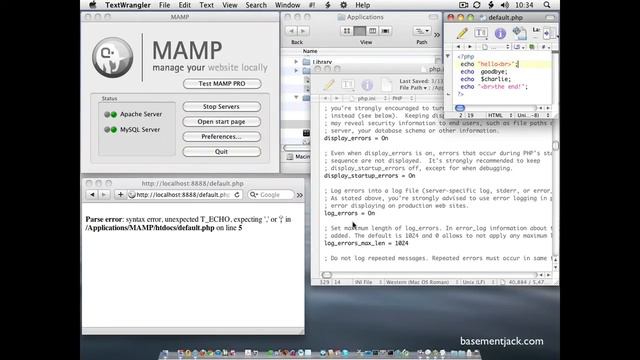Click Finder back arrow button

coord(291,31)
